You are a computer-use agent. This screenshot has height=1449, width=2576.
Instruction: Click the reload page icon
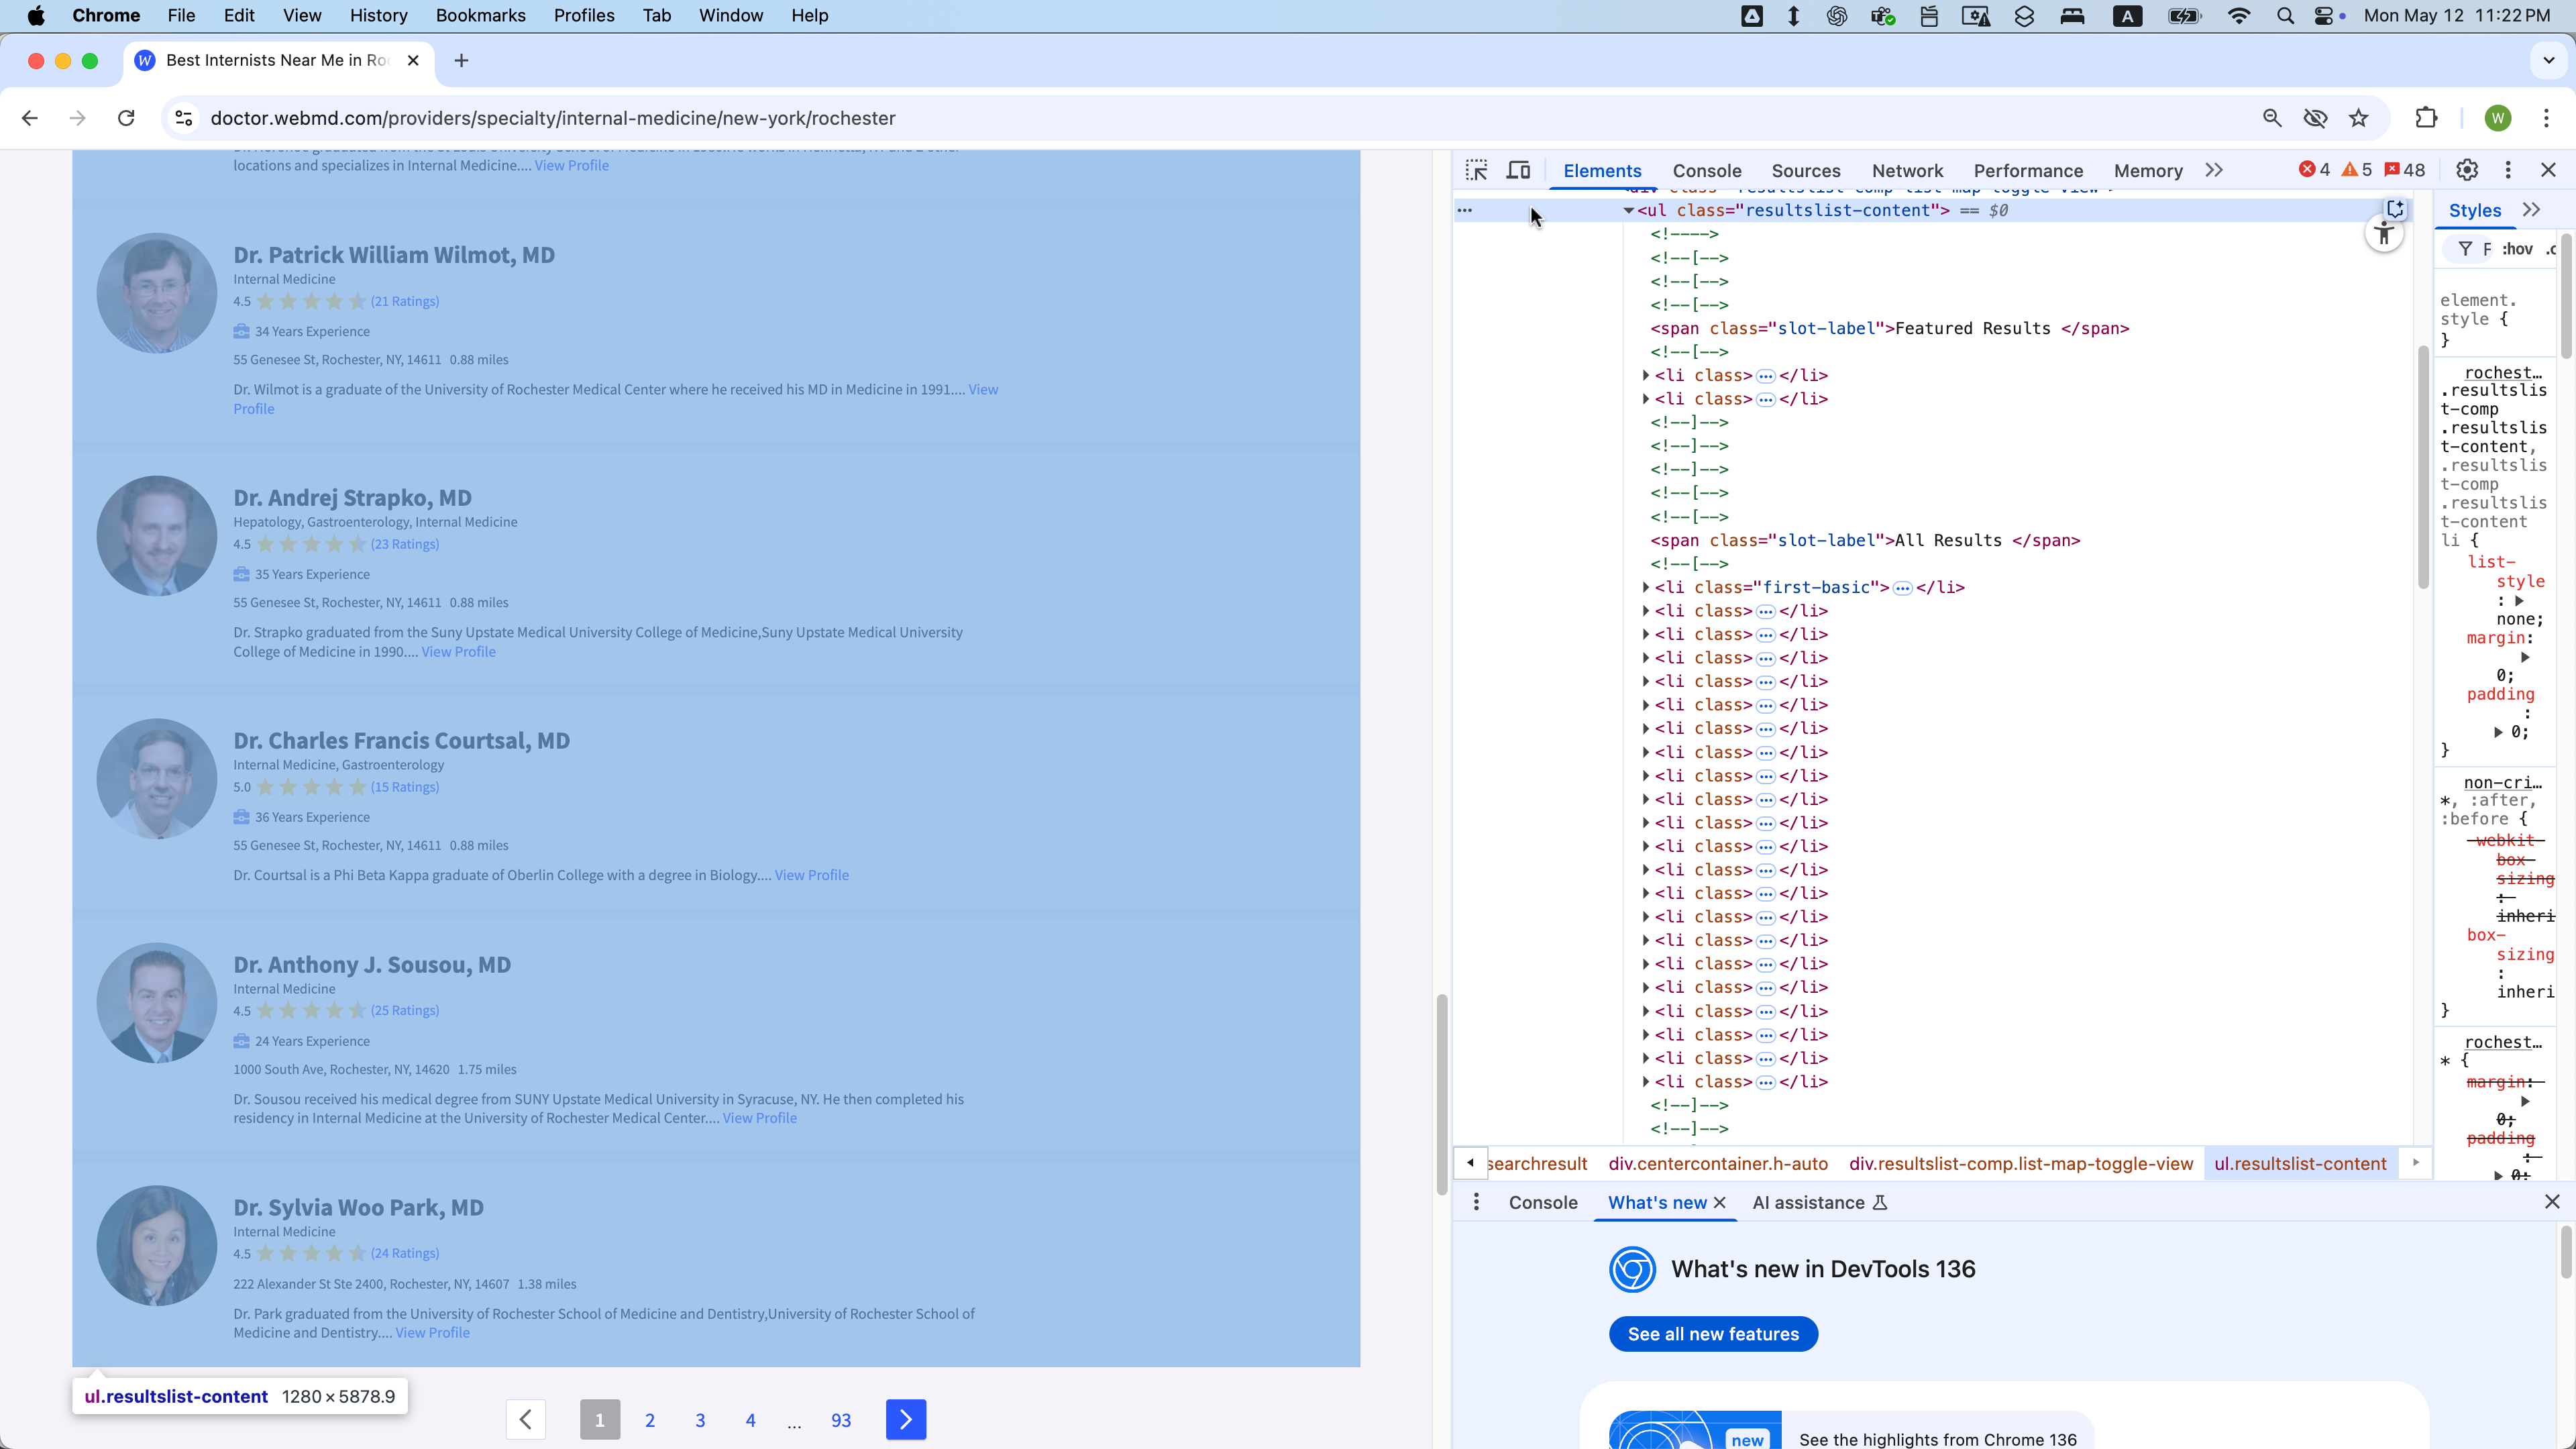126,118
